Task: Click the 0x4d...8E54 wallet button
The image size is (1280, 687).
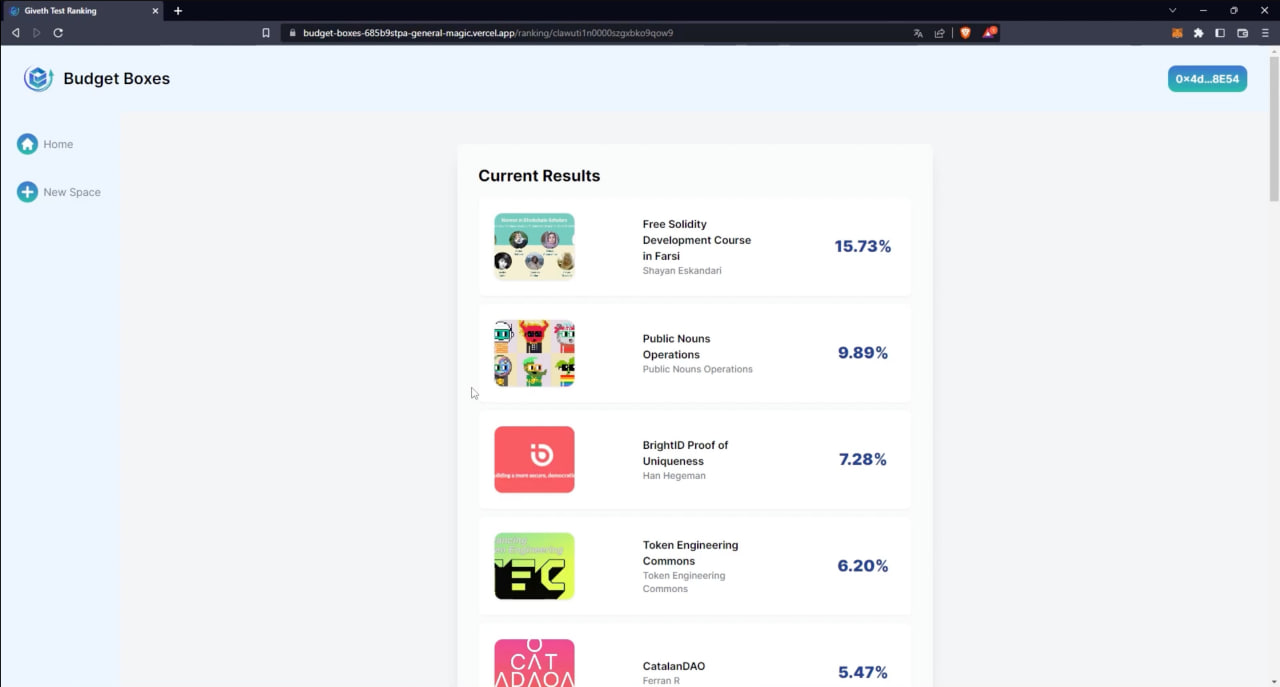Action: click(1207, 79)
